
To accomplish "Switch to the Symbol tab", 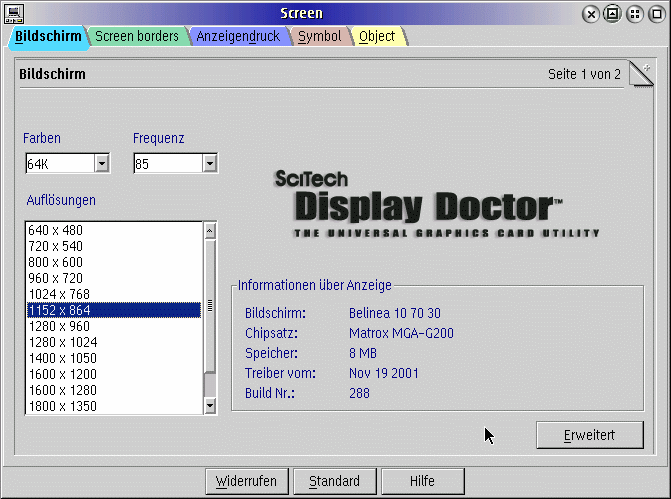I will point(320,36).
